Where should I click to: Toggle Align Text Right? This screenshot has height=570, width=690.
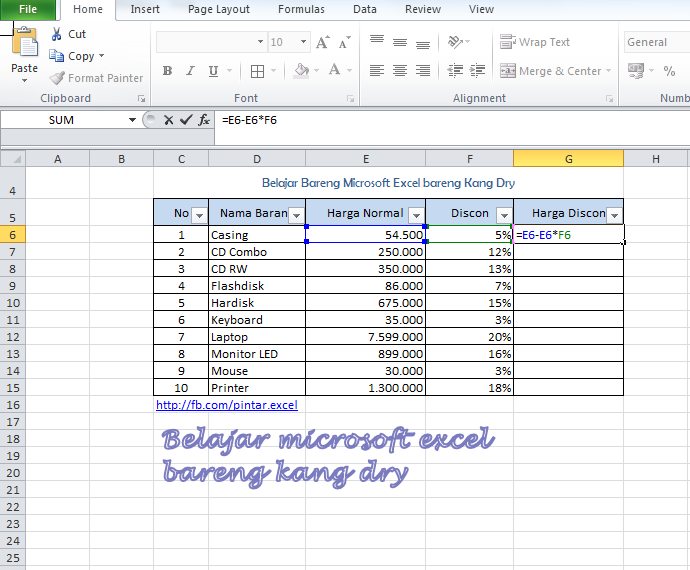coord(423,70)
